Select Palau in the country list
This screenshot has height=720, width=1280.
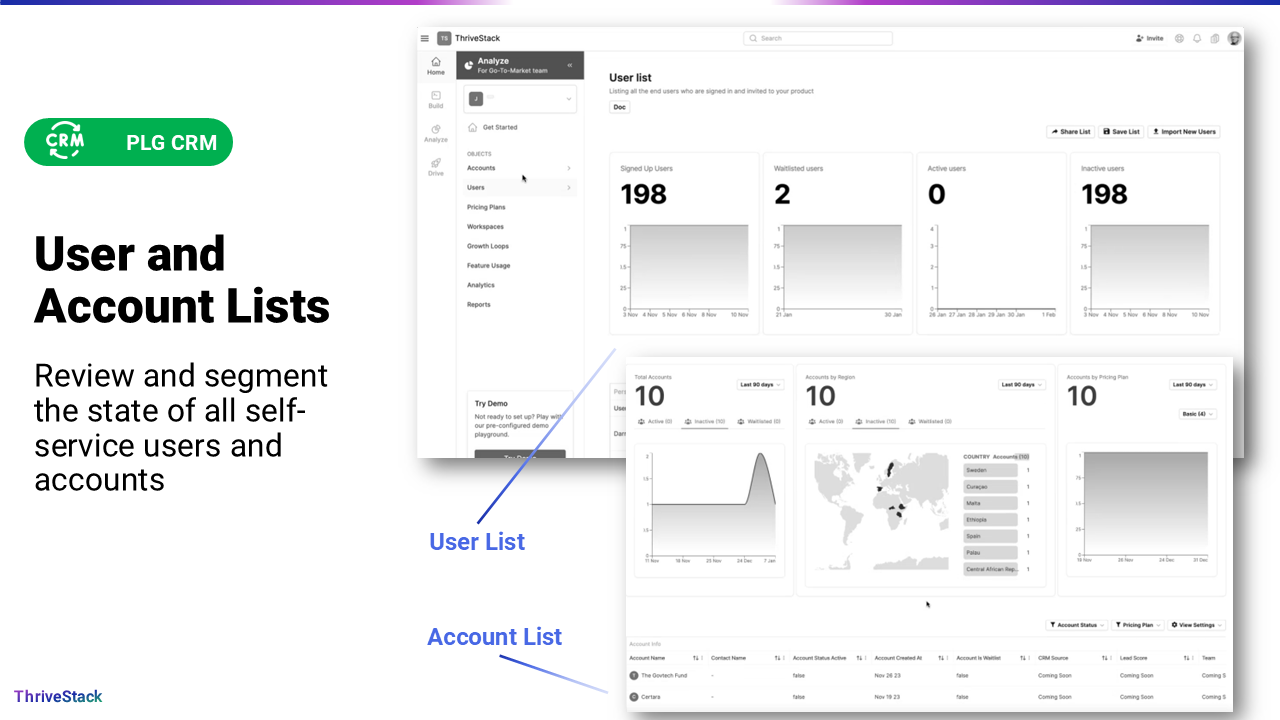(x=991, y=553)
